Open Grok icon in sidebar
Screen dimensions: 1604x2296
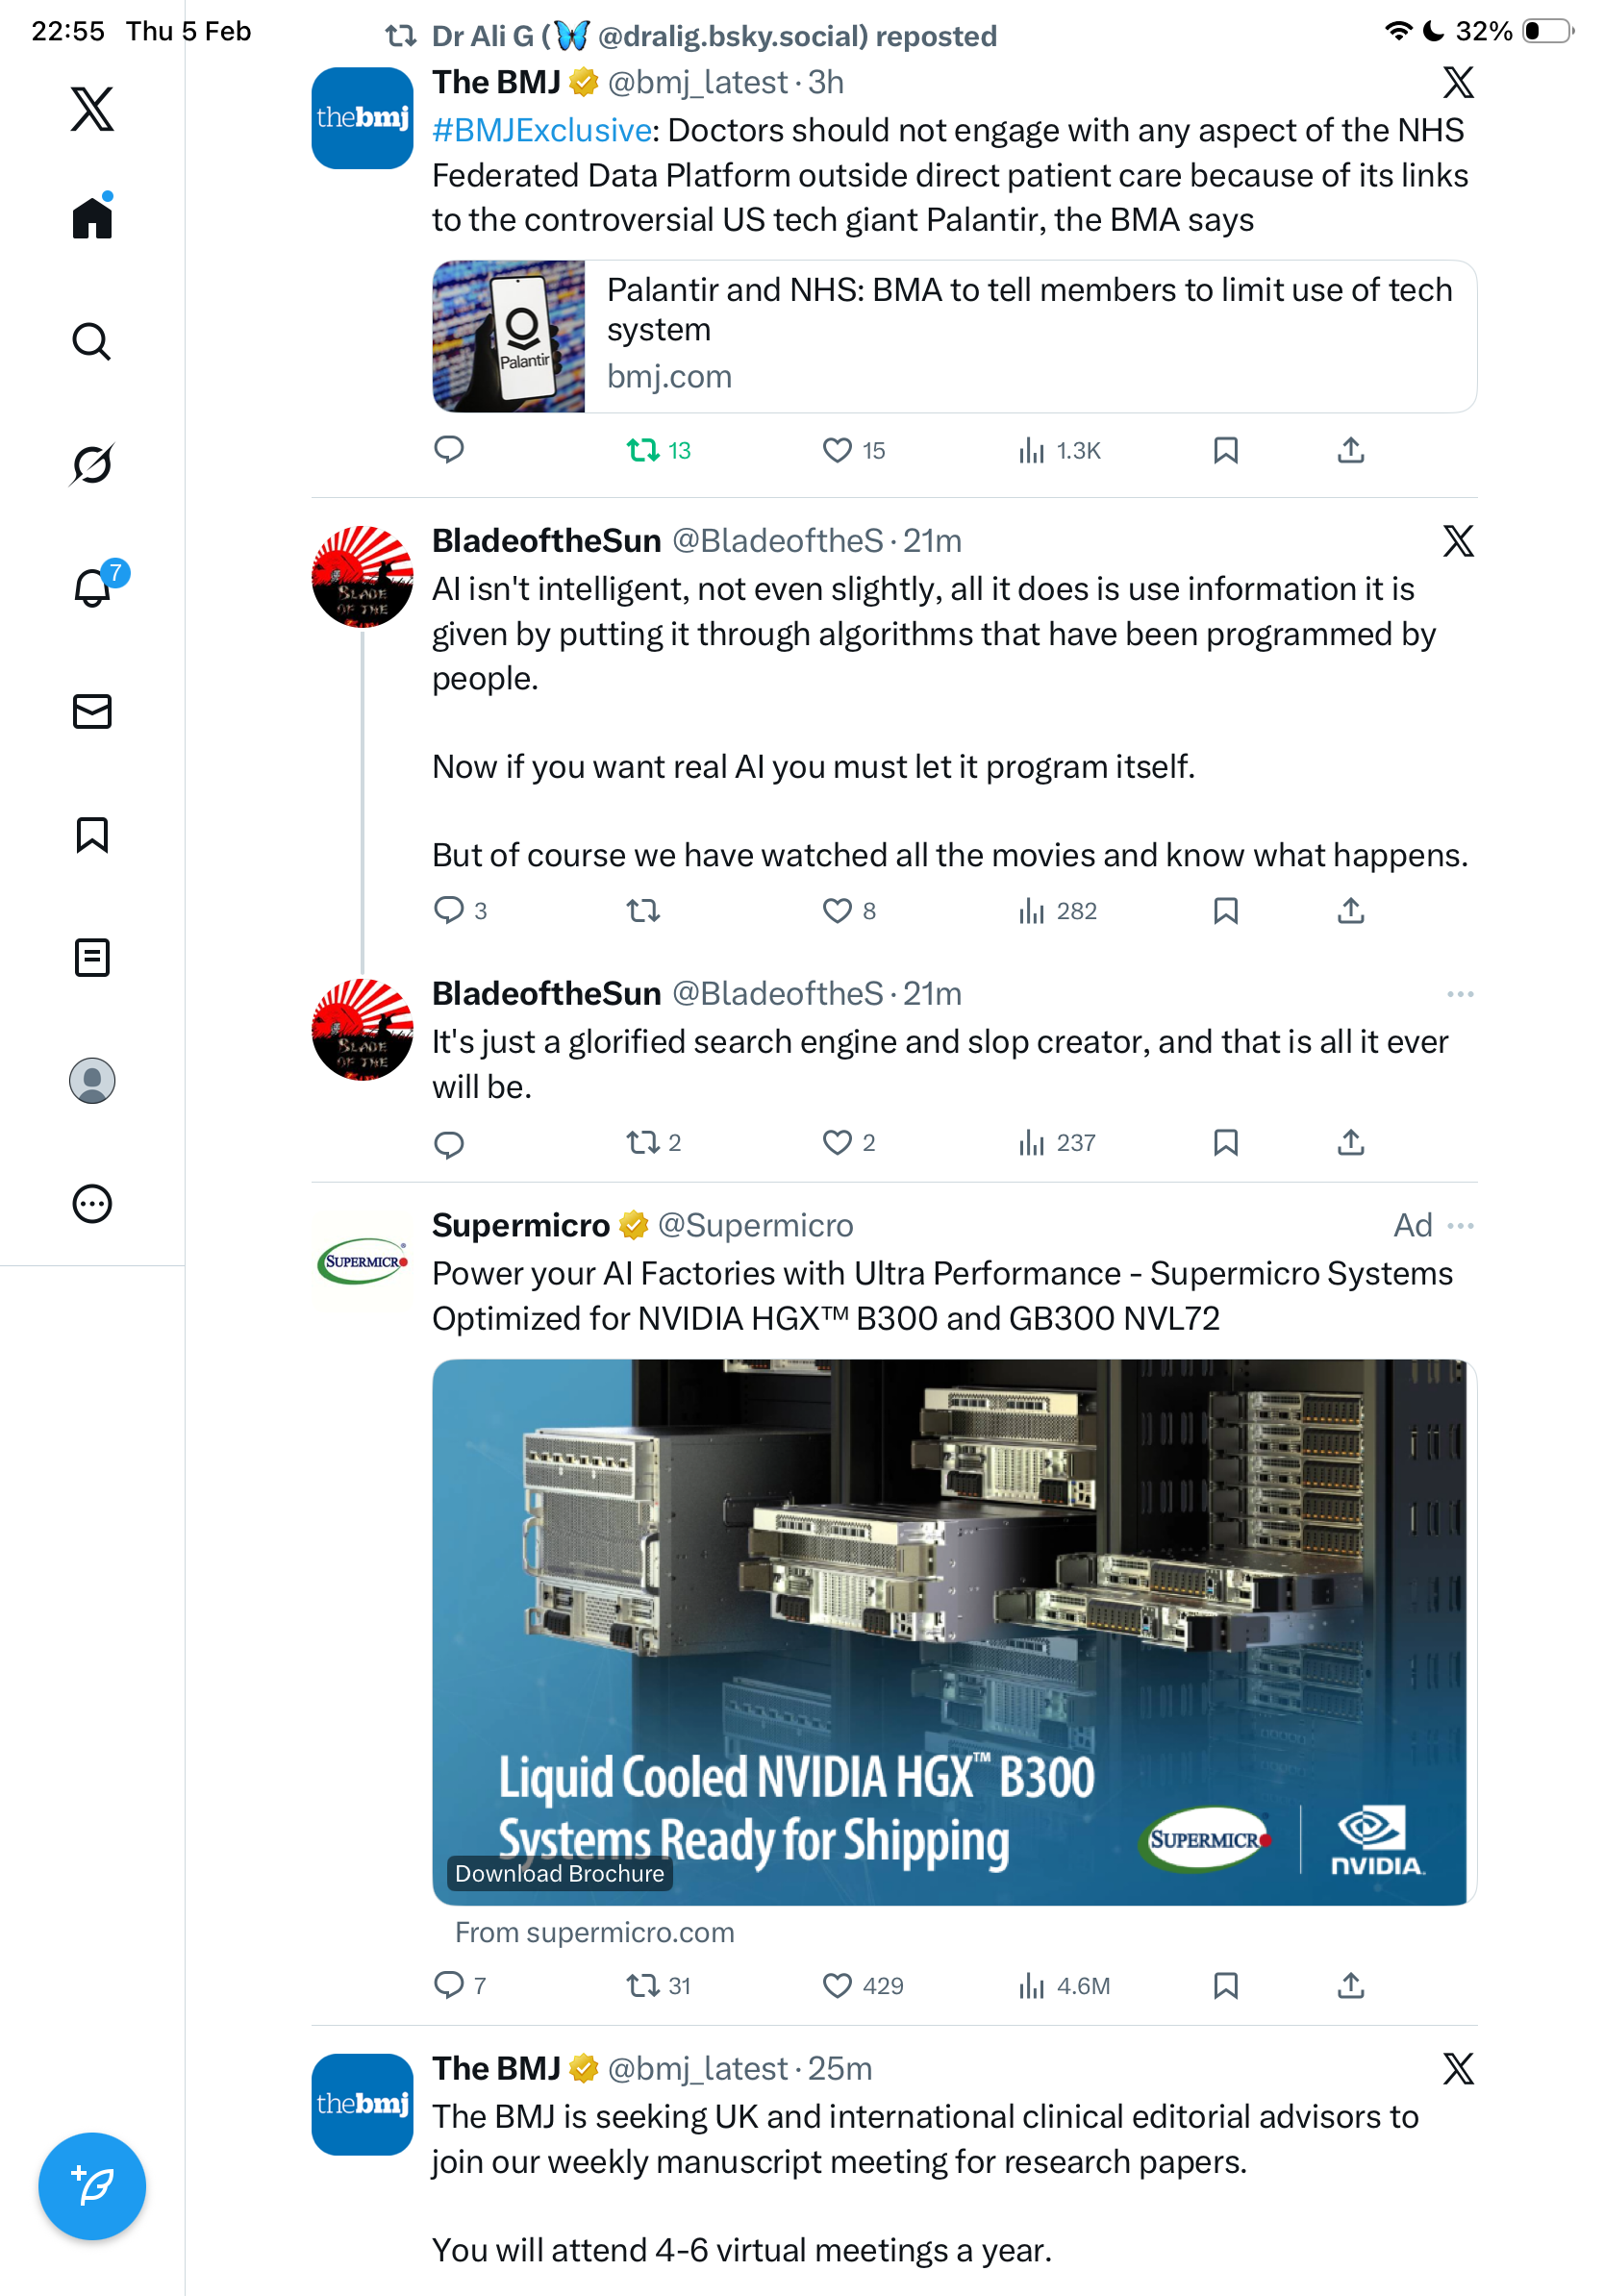click(x=91, y=464)
